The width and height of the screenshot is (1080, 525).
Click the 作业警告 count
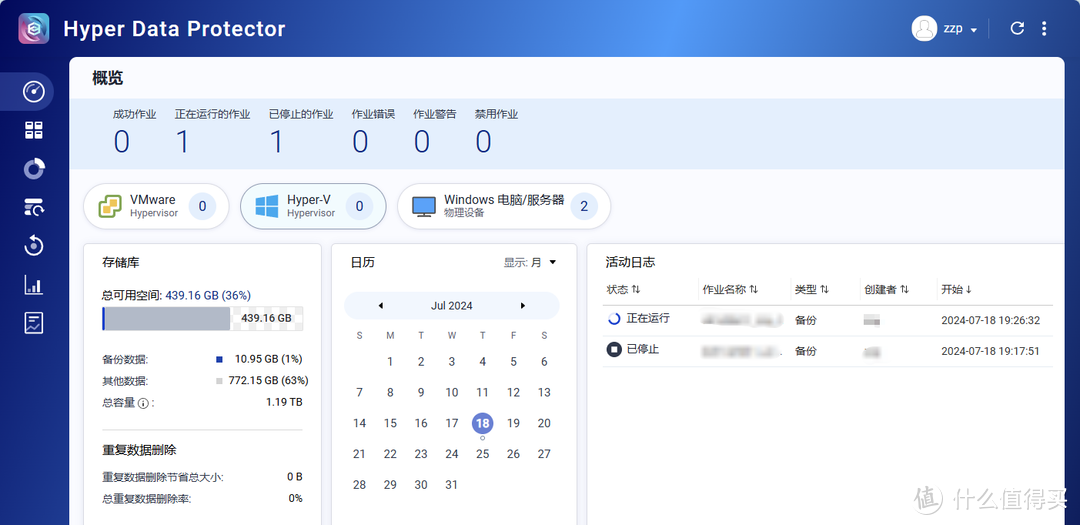pyautogui.click(x=422, y=142)
